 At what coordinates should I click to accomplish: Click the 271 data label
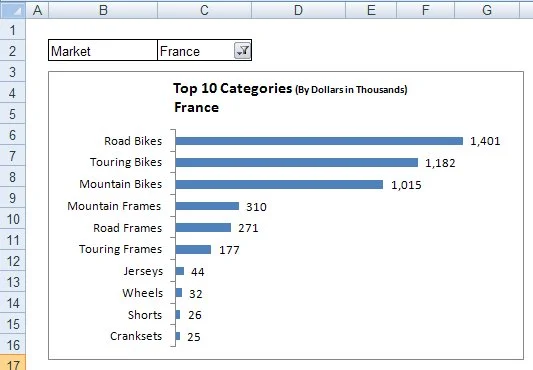click(248, 228)
